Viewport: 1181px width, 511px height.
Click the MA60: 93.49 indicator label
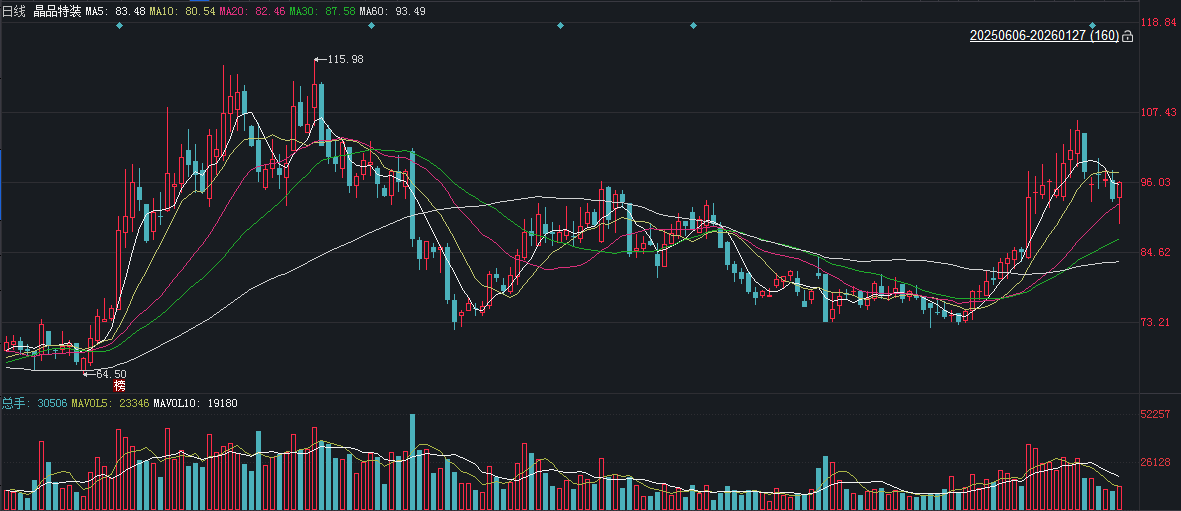click(x=392, y=10)
